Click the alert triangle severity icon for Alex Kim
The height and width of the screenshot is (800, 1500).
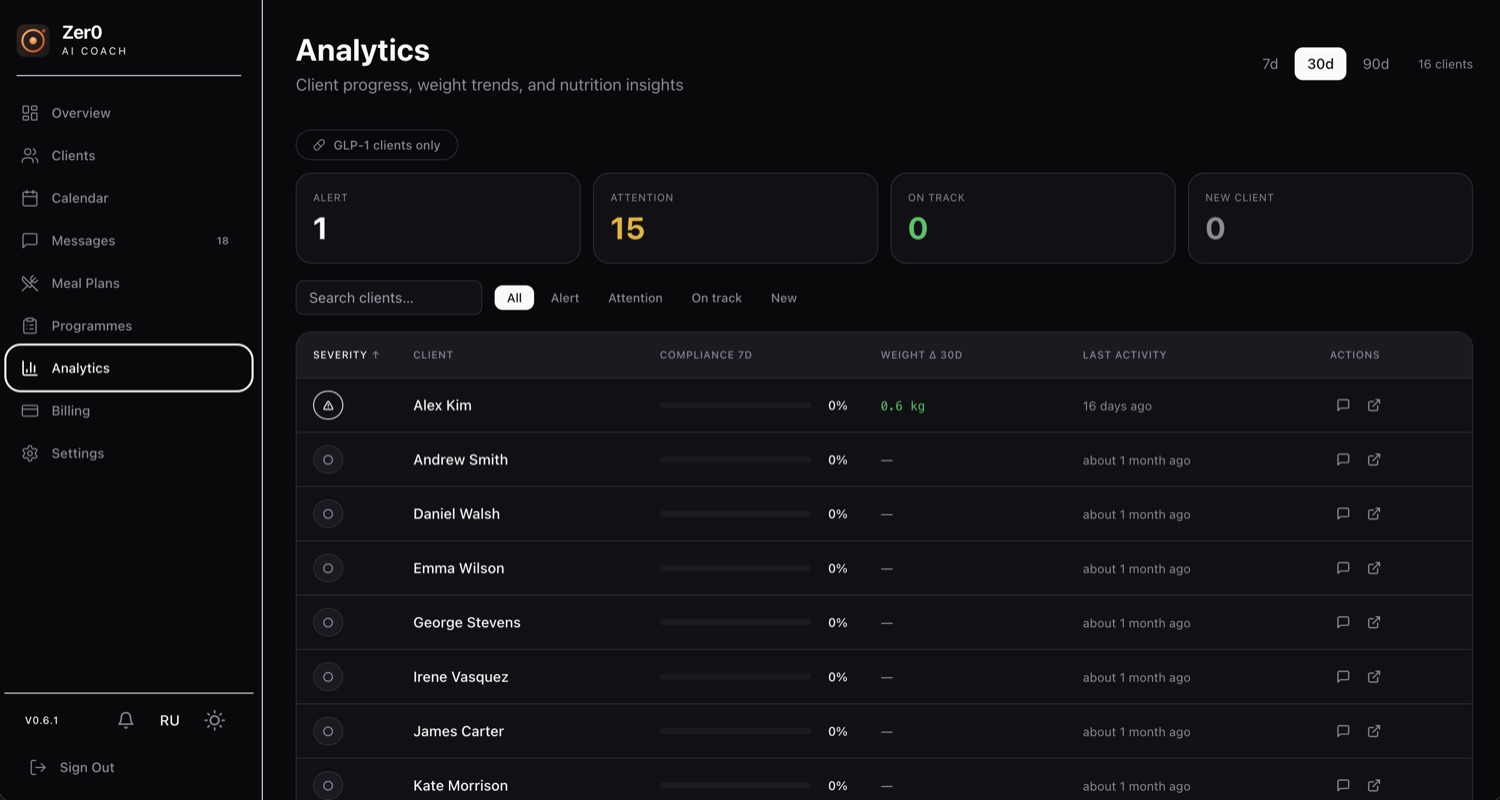point(328,405)
